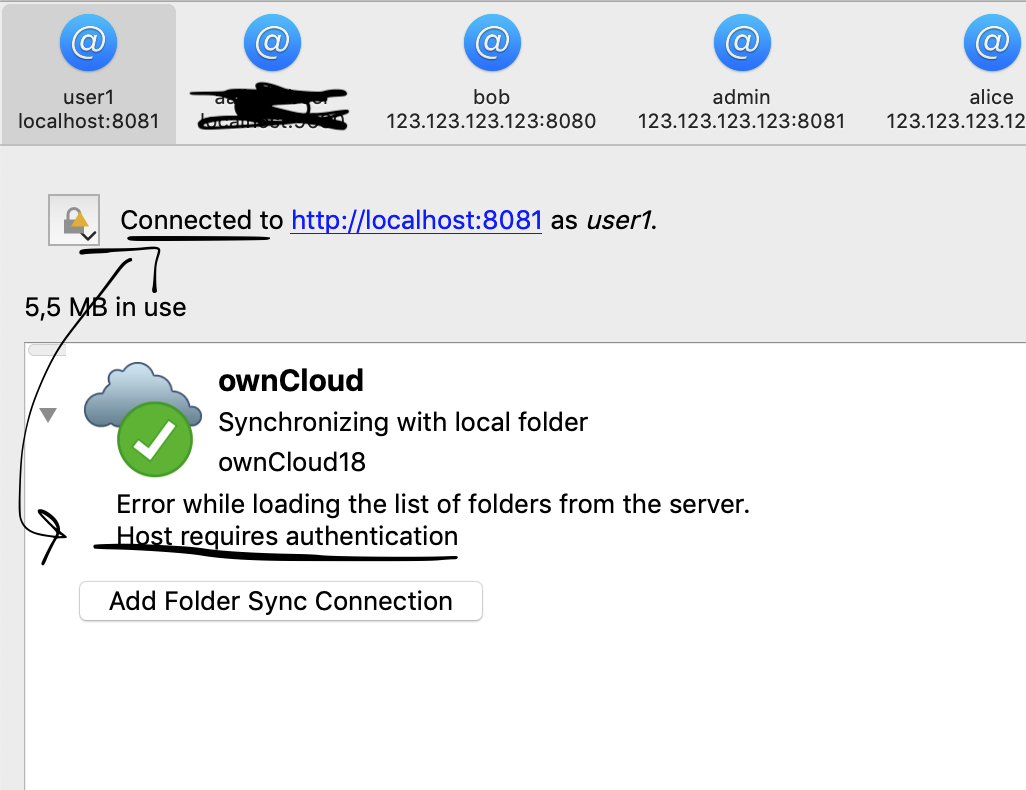Click Add Folder Sync Connection
Viewport: 1026px width, 790px height.
coord(280,601)
